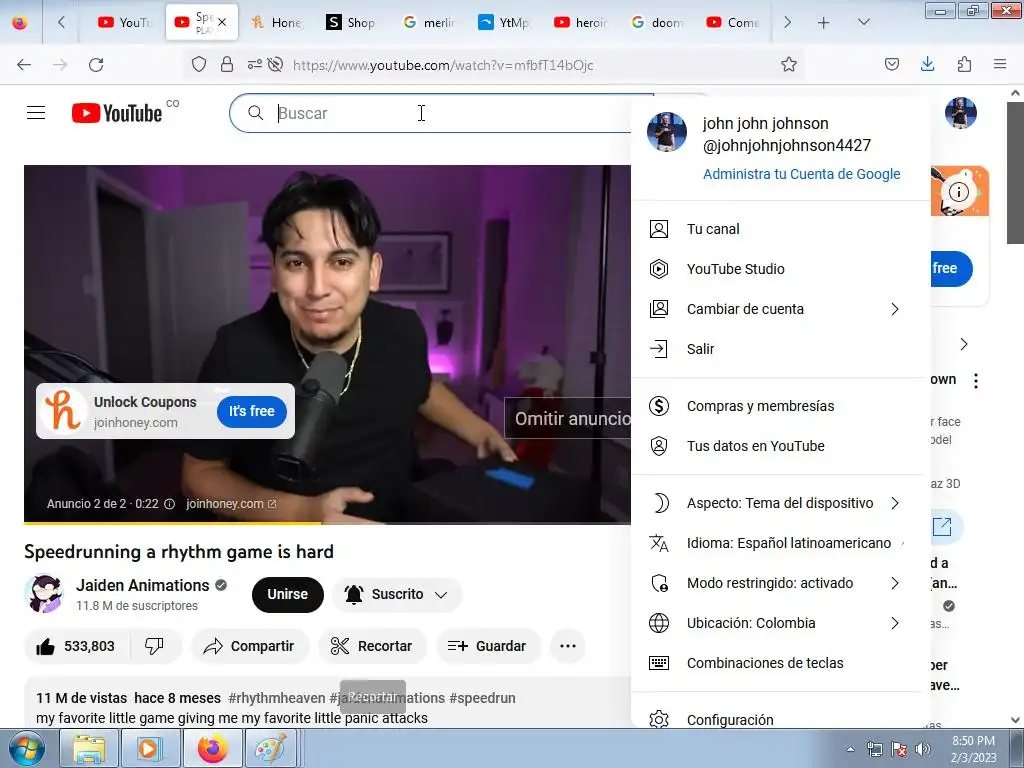Expand Ubicación: Colombia option
This screenshot has height=768, width=1024.
click(x=780, y=623)
